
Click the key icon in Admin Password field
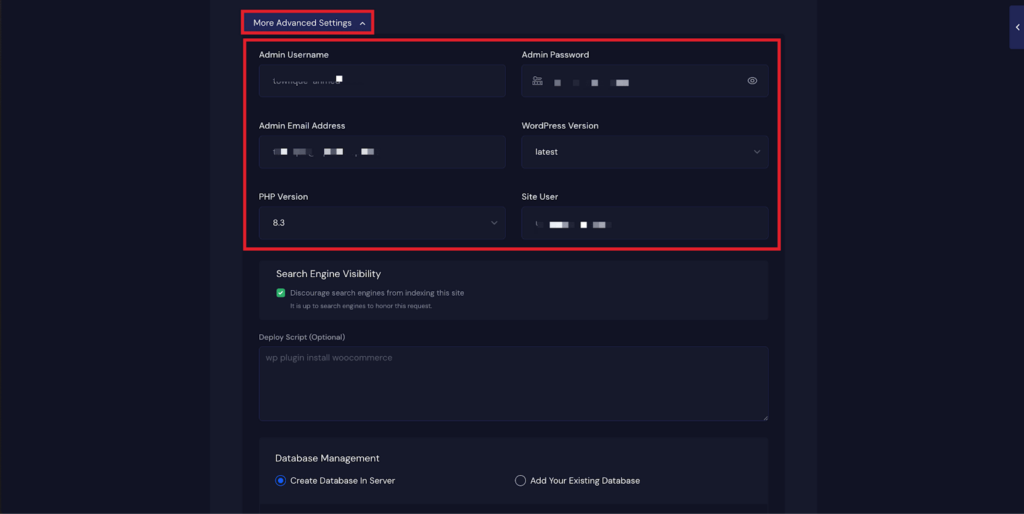pyautogui.click(x=538, y=81)
